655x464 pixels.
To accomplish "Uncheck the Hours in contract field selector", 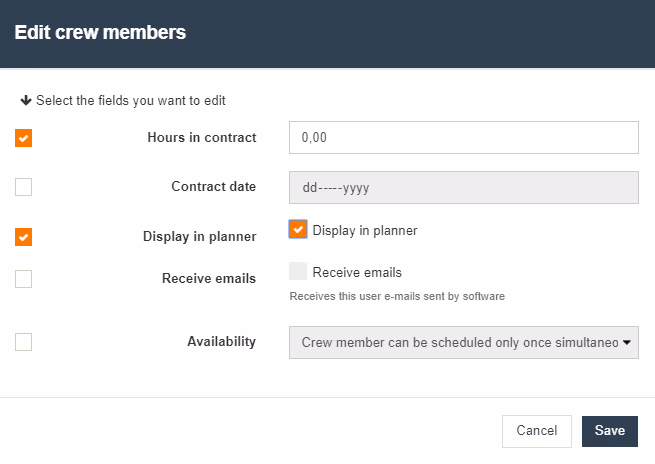I will point(23,138).
